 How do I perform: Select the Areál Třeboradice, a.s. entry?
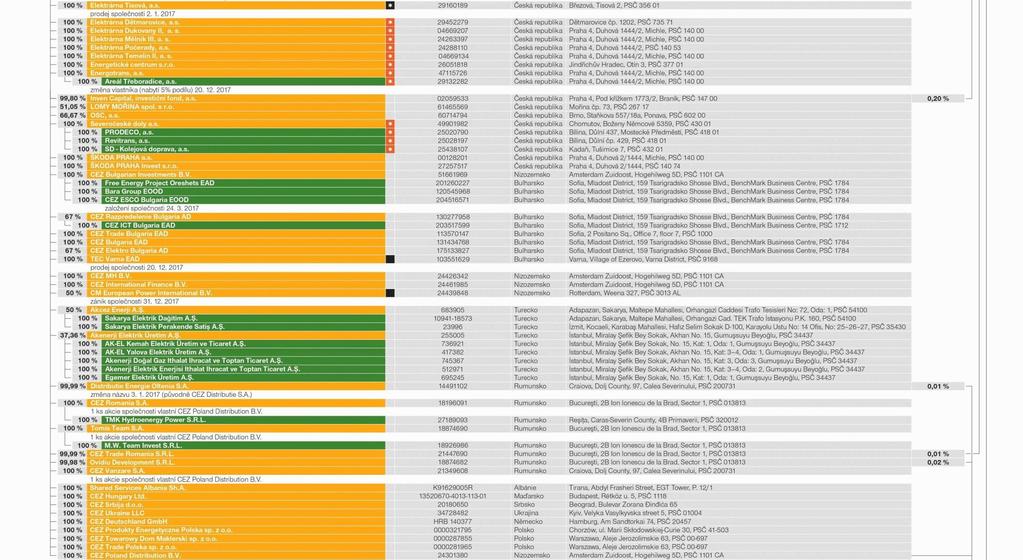[x=140, y=82]
